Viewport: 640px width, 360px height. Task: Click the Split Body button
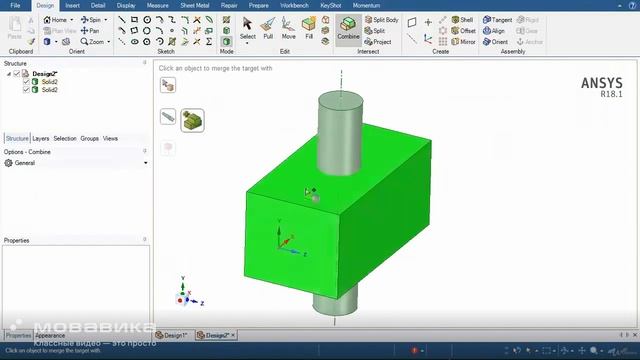click(x=381, y=20)
